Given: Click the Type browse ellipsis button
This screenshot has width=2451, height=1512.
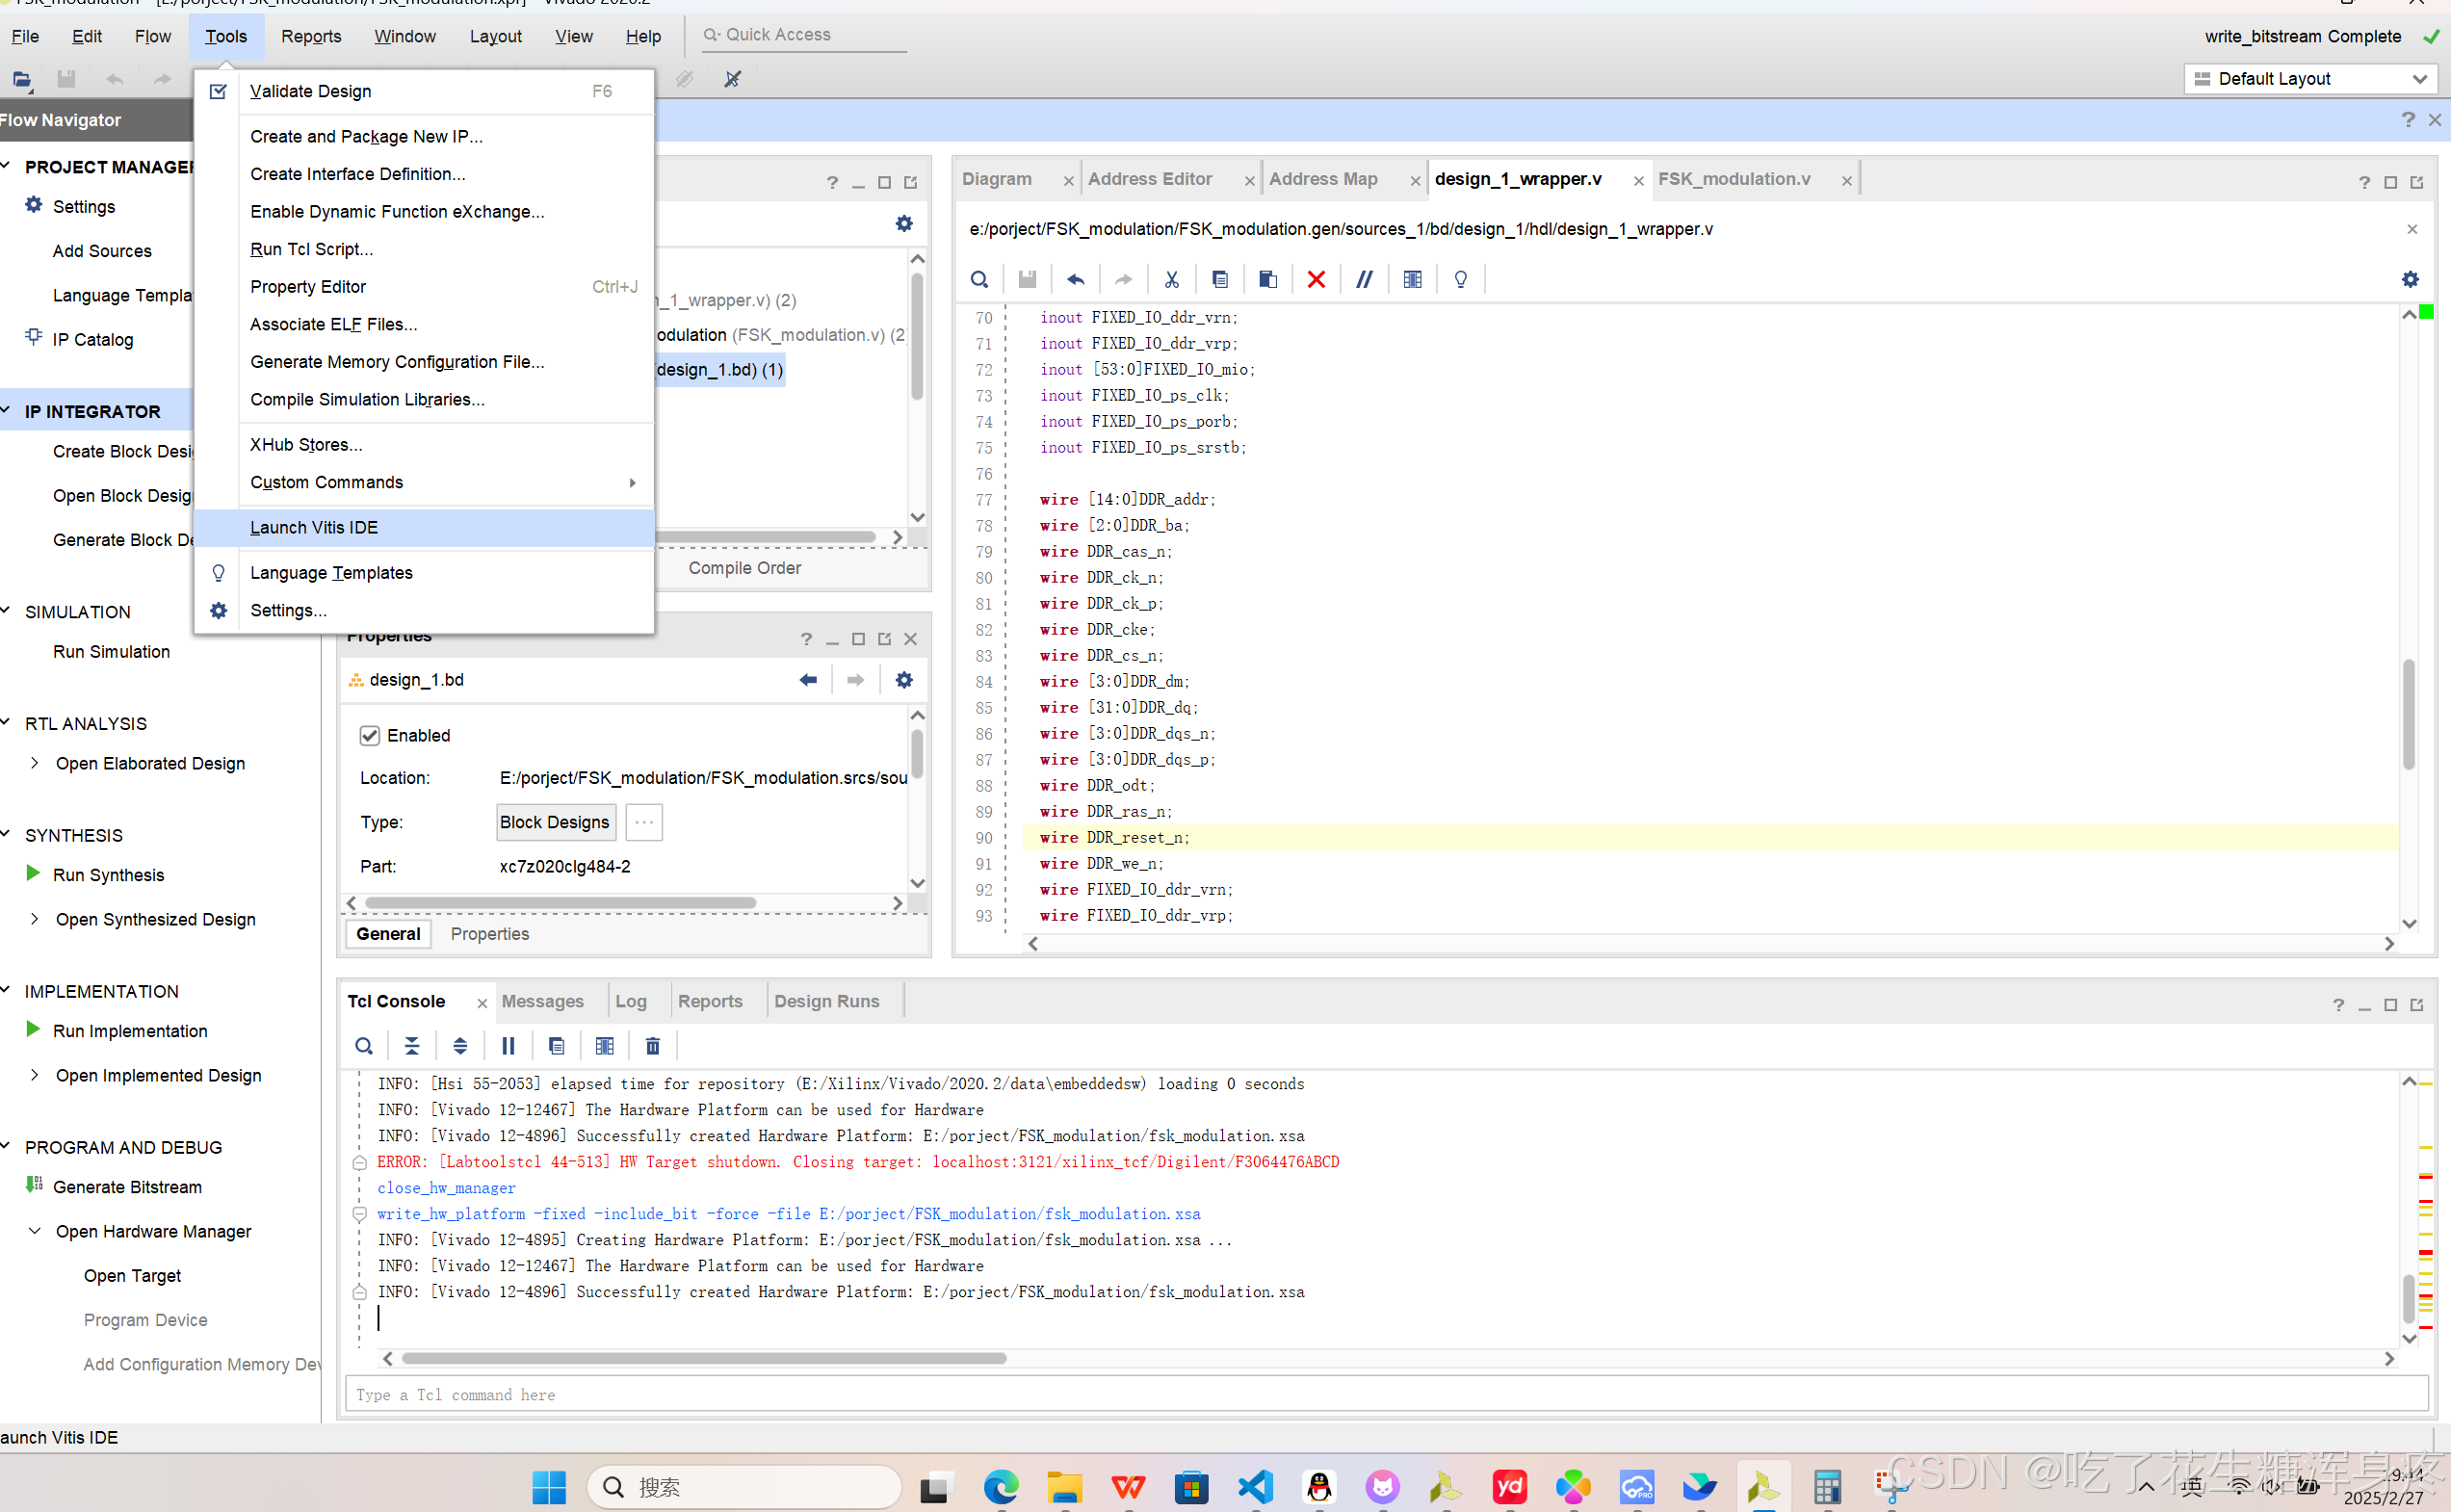Looking at the screenshot, I should 644,823.
